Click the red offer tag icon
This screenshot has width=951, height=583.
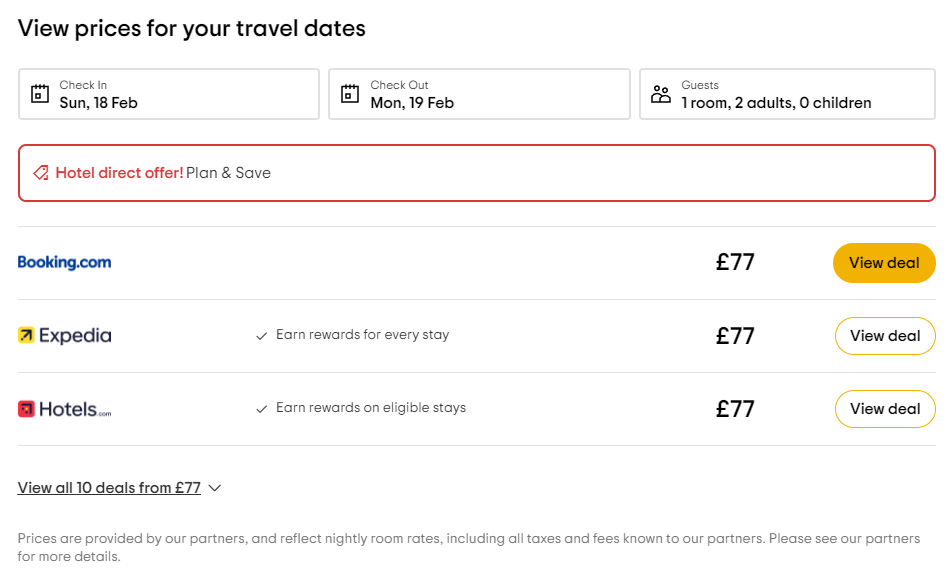pyautogui.click(x=41, y=173)
